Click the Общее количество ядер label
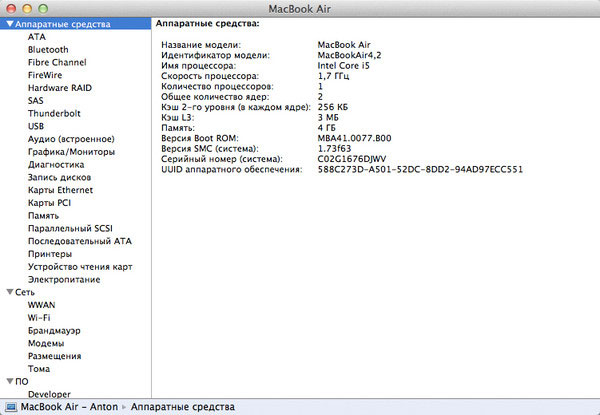 (215, 97)
